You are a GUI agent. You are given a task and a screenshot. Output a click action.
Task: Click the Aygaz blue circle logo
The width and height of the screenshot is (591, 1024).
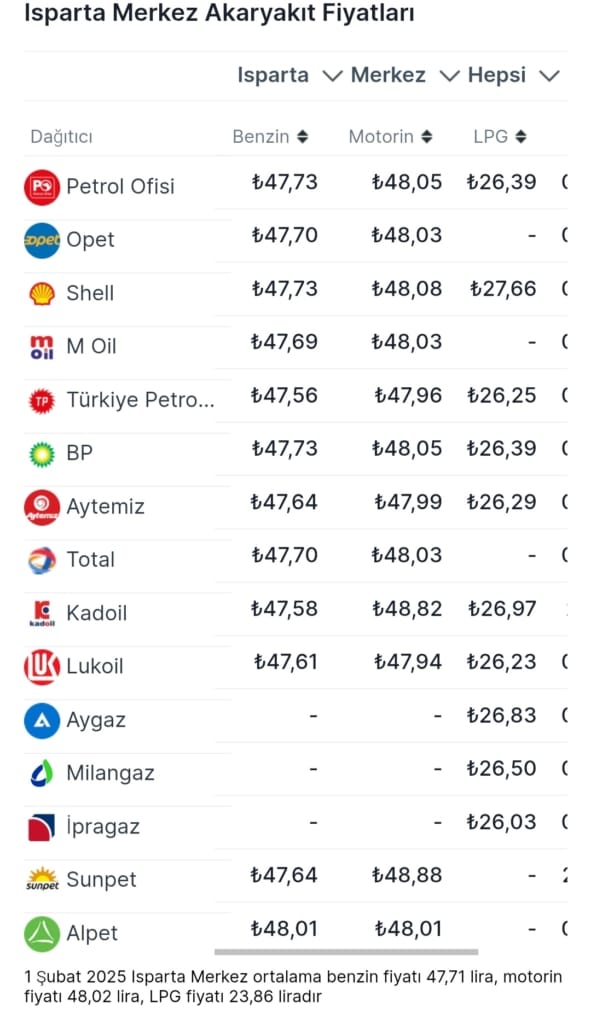(42, 720)
